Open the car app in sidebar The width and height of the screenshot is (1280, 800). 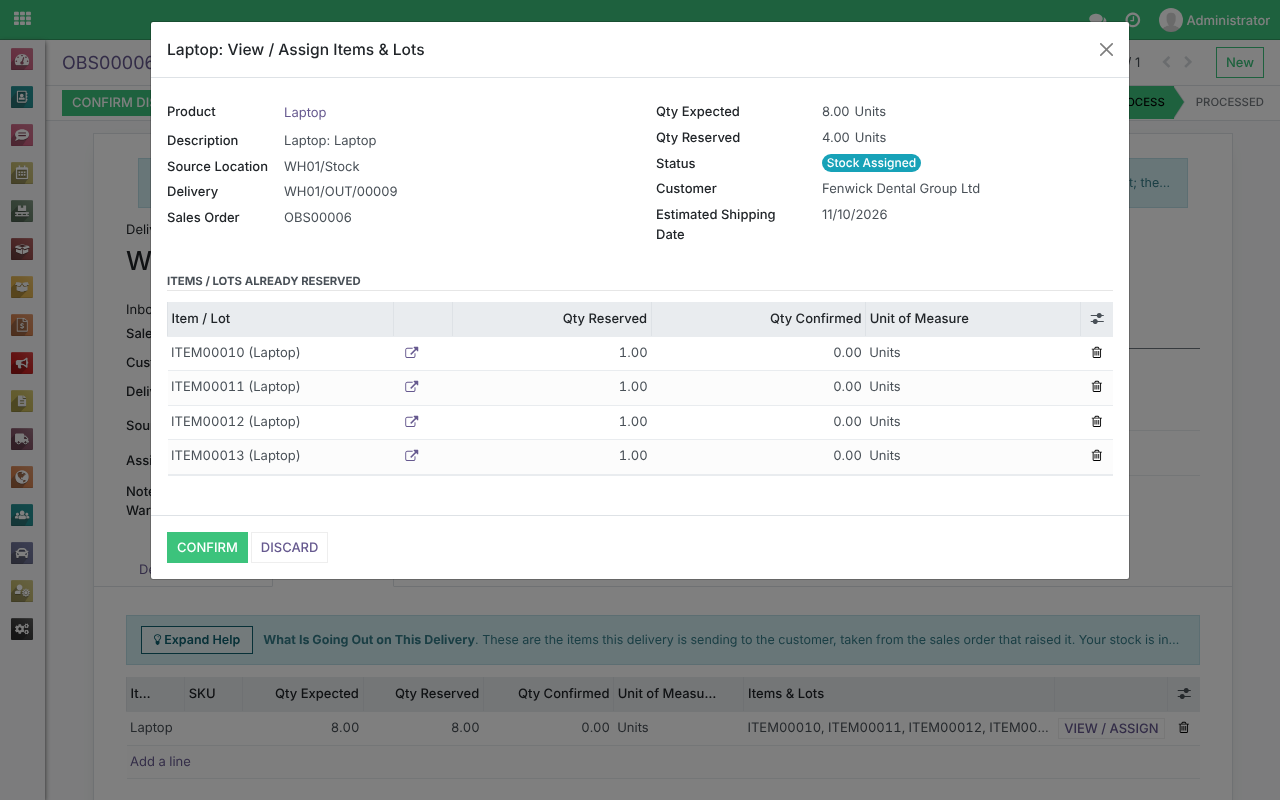tap(22, 553)
